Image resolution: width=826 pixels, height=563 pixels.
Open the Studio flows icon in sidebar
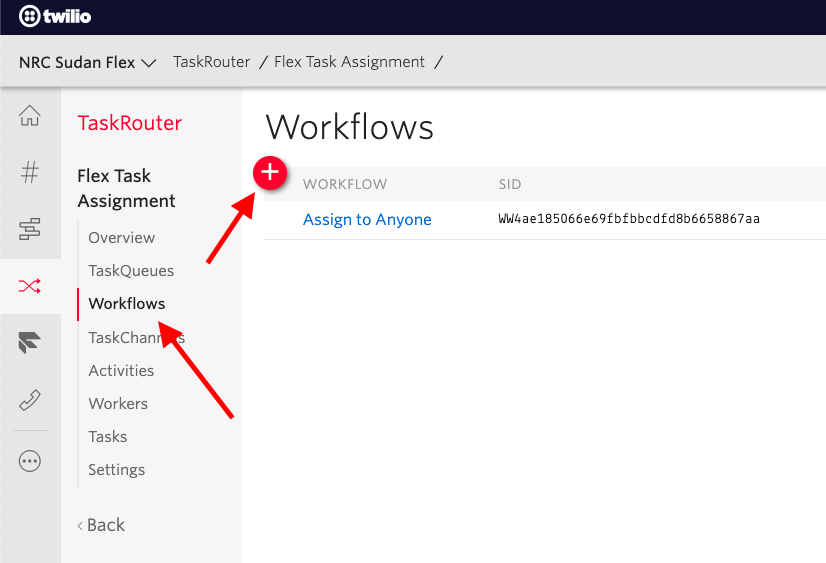click(x=30, y=229)
